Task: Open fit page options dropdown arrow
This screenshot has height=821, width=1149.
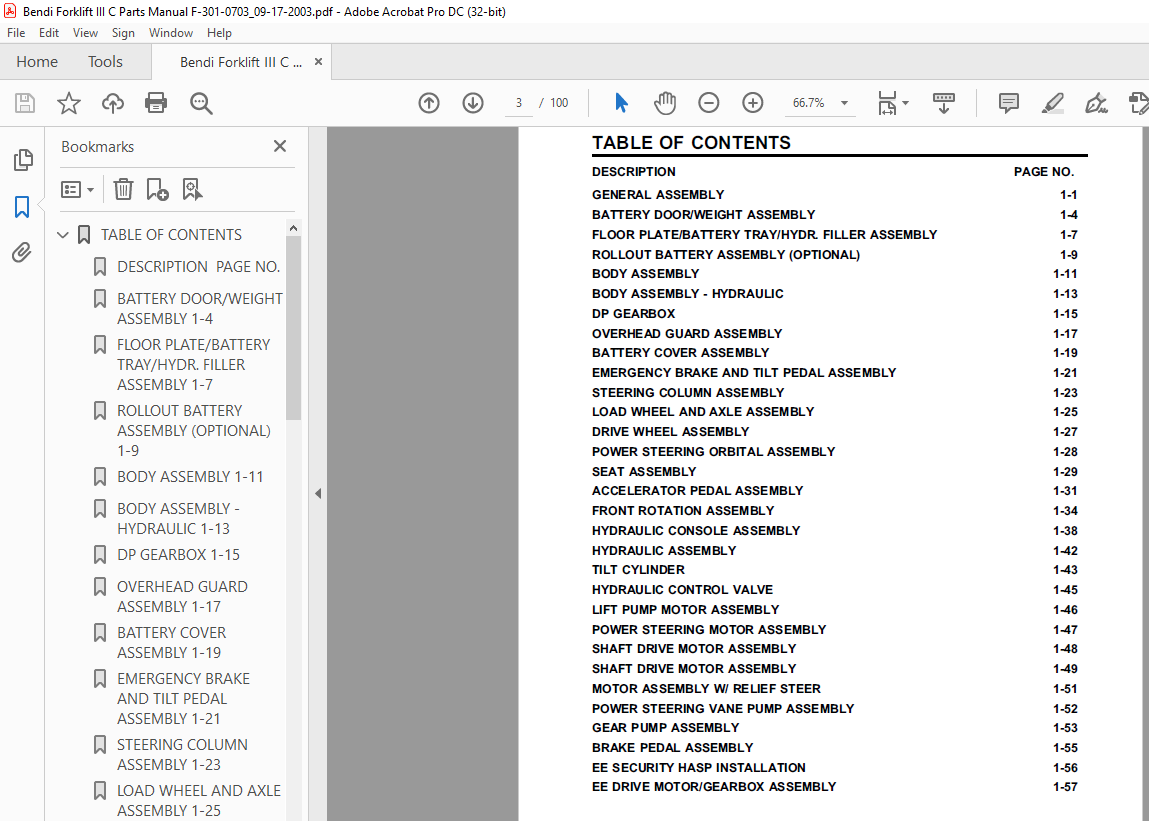Action: pyautogui.click(x=906, y=103)
